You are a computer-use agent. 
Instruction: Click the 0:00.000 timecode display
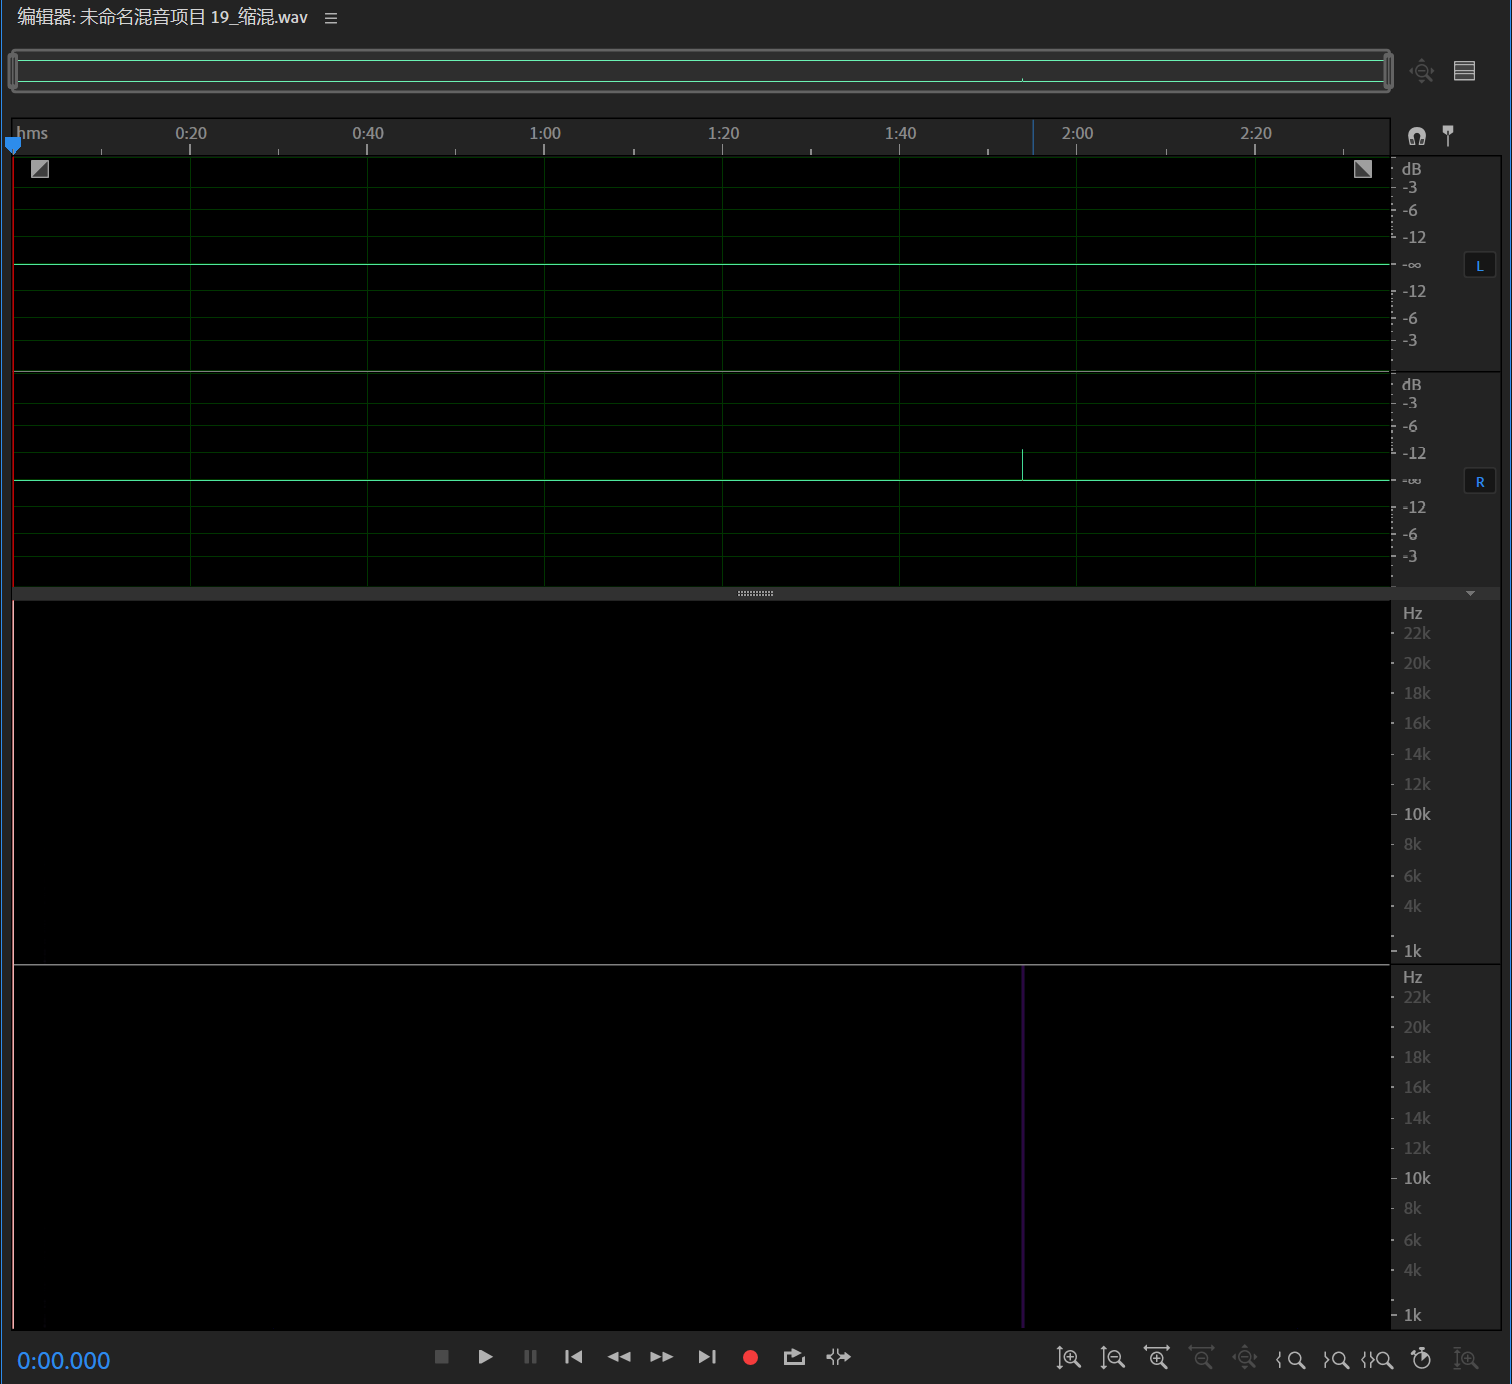[64, 1360]
